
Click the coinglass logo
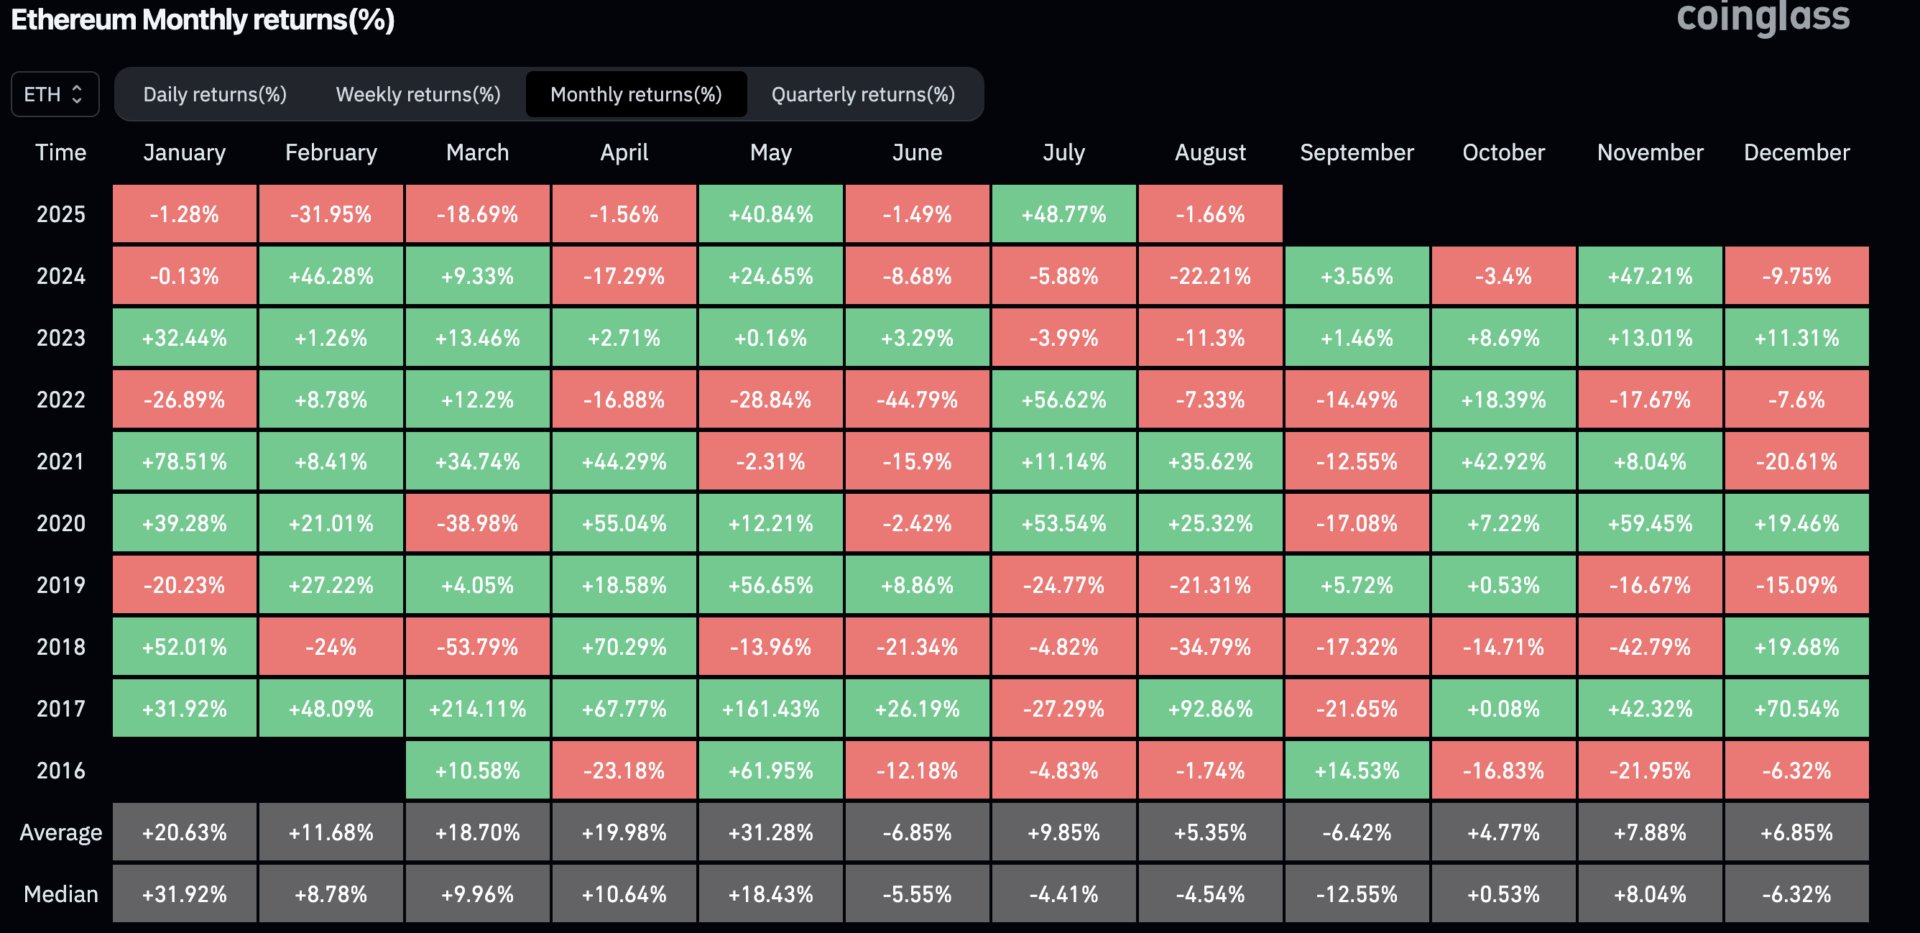1762,18
